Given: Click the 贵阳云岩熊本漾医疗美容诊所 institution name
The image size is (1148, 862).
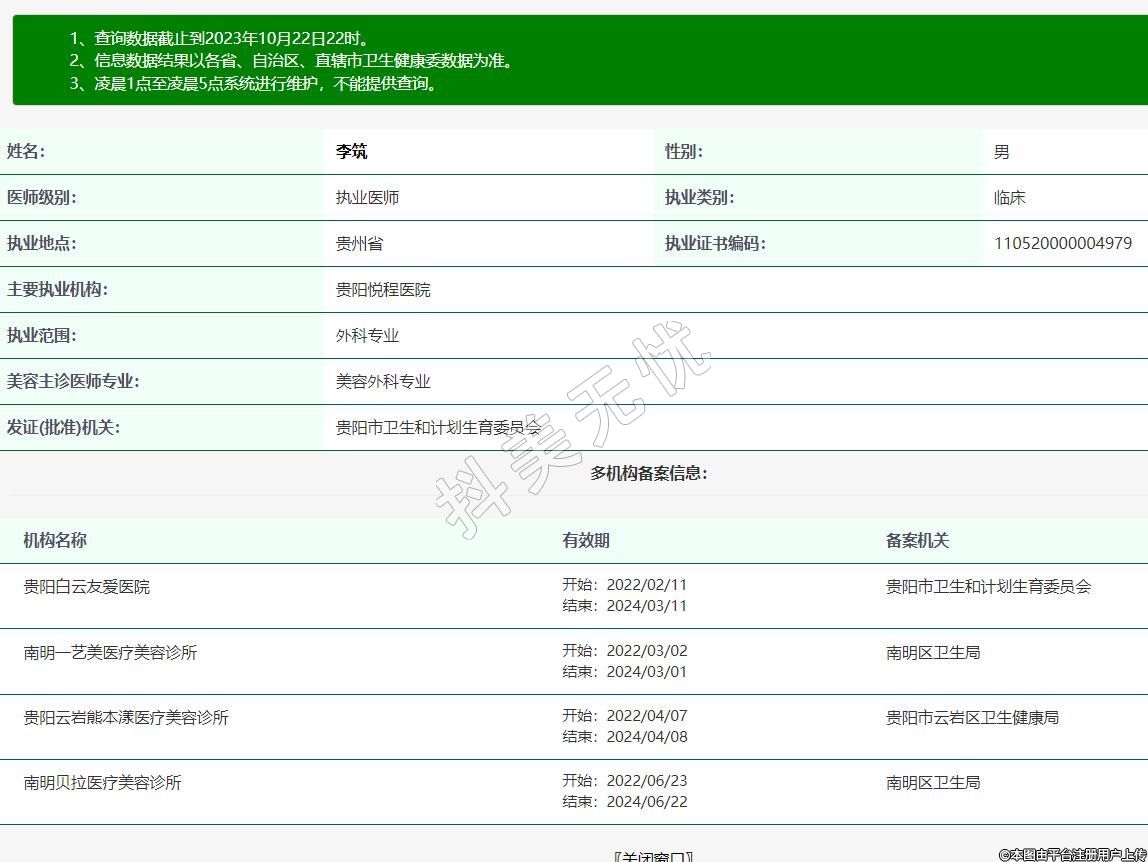Looking at the screenshot, I should (x=126, y=718).
